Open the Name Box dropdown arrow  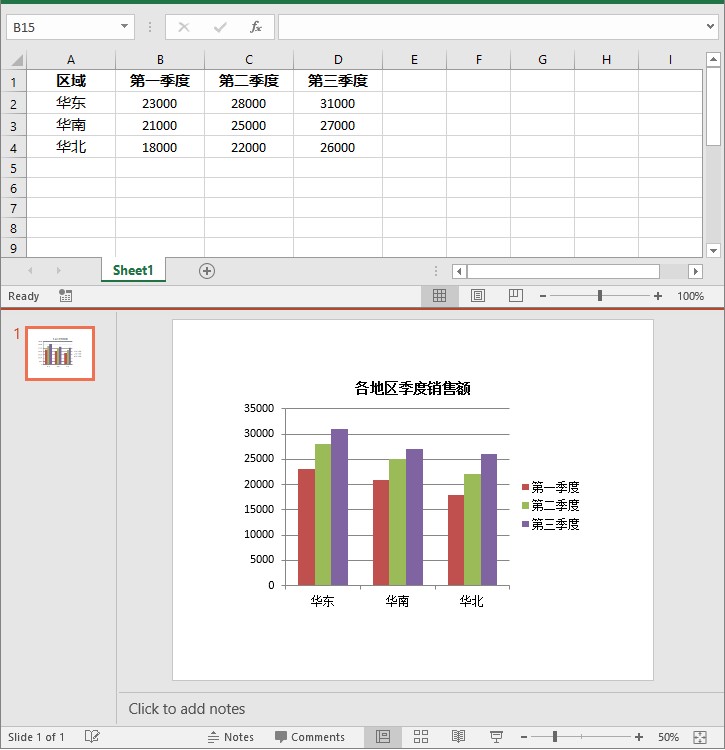click(x=124, y=26)
